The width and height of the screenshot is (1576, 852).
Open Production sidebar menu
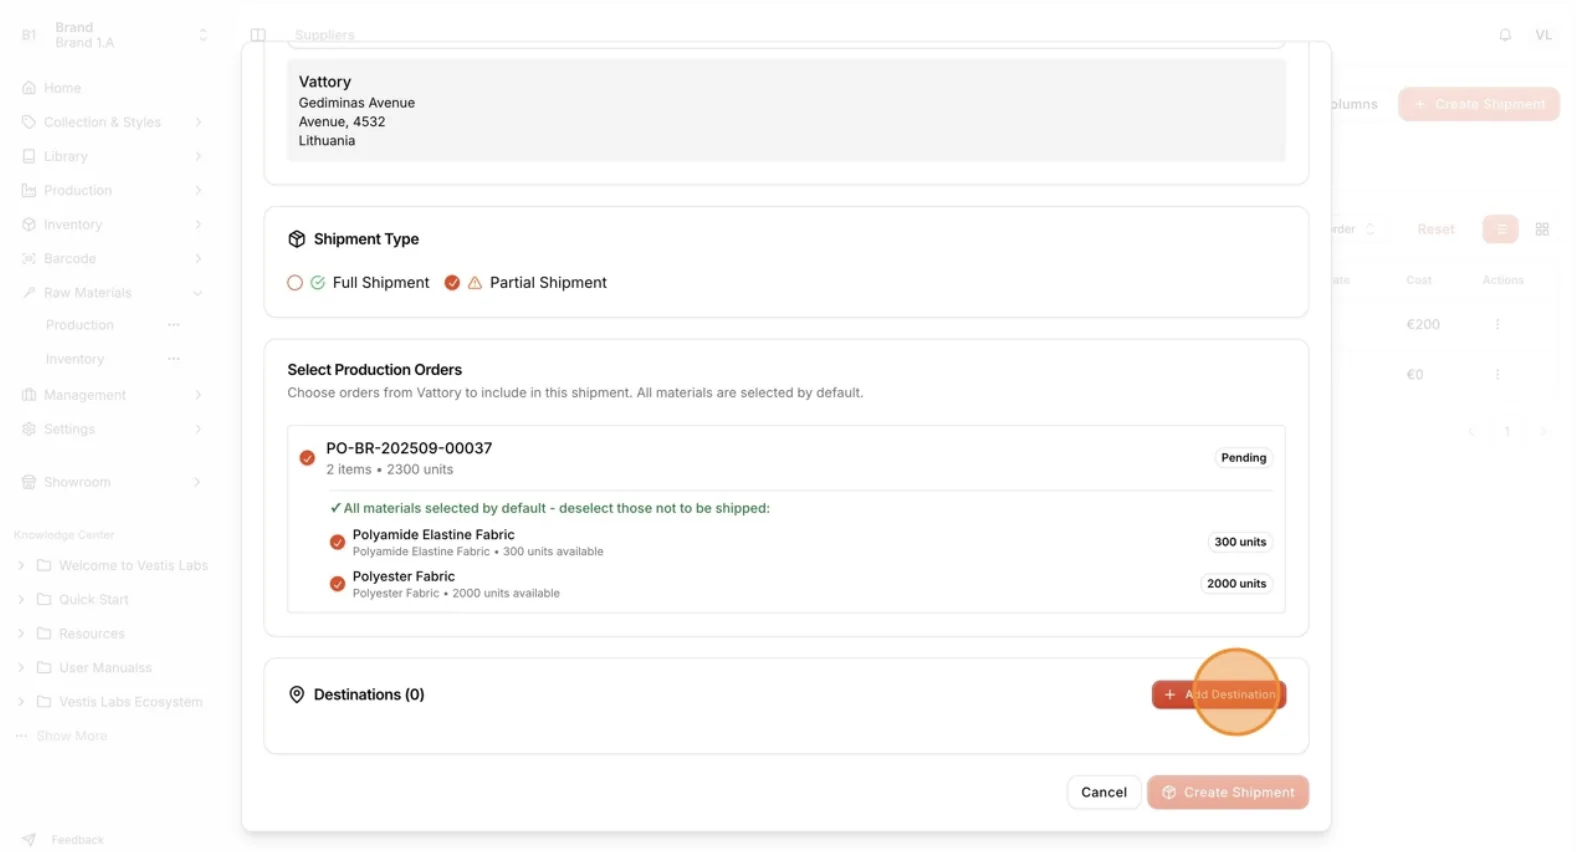78,190
